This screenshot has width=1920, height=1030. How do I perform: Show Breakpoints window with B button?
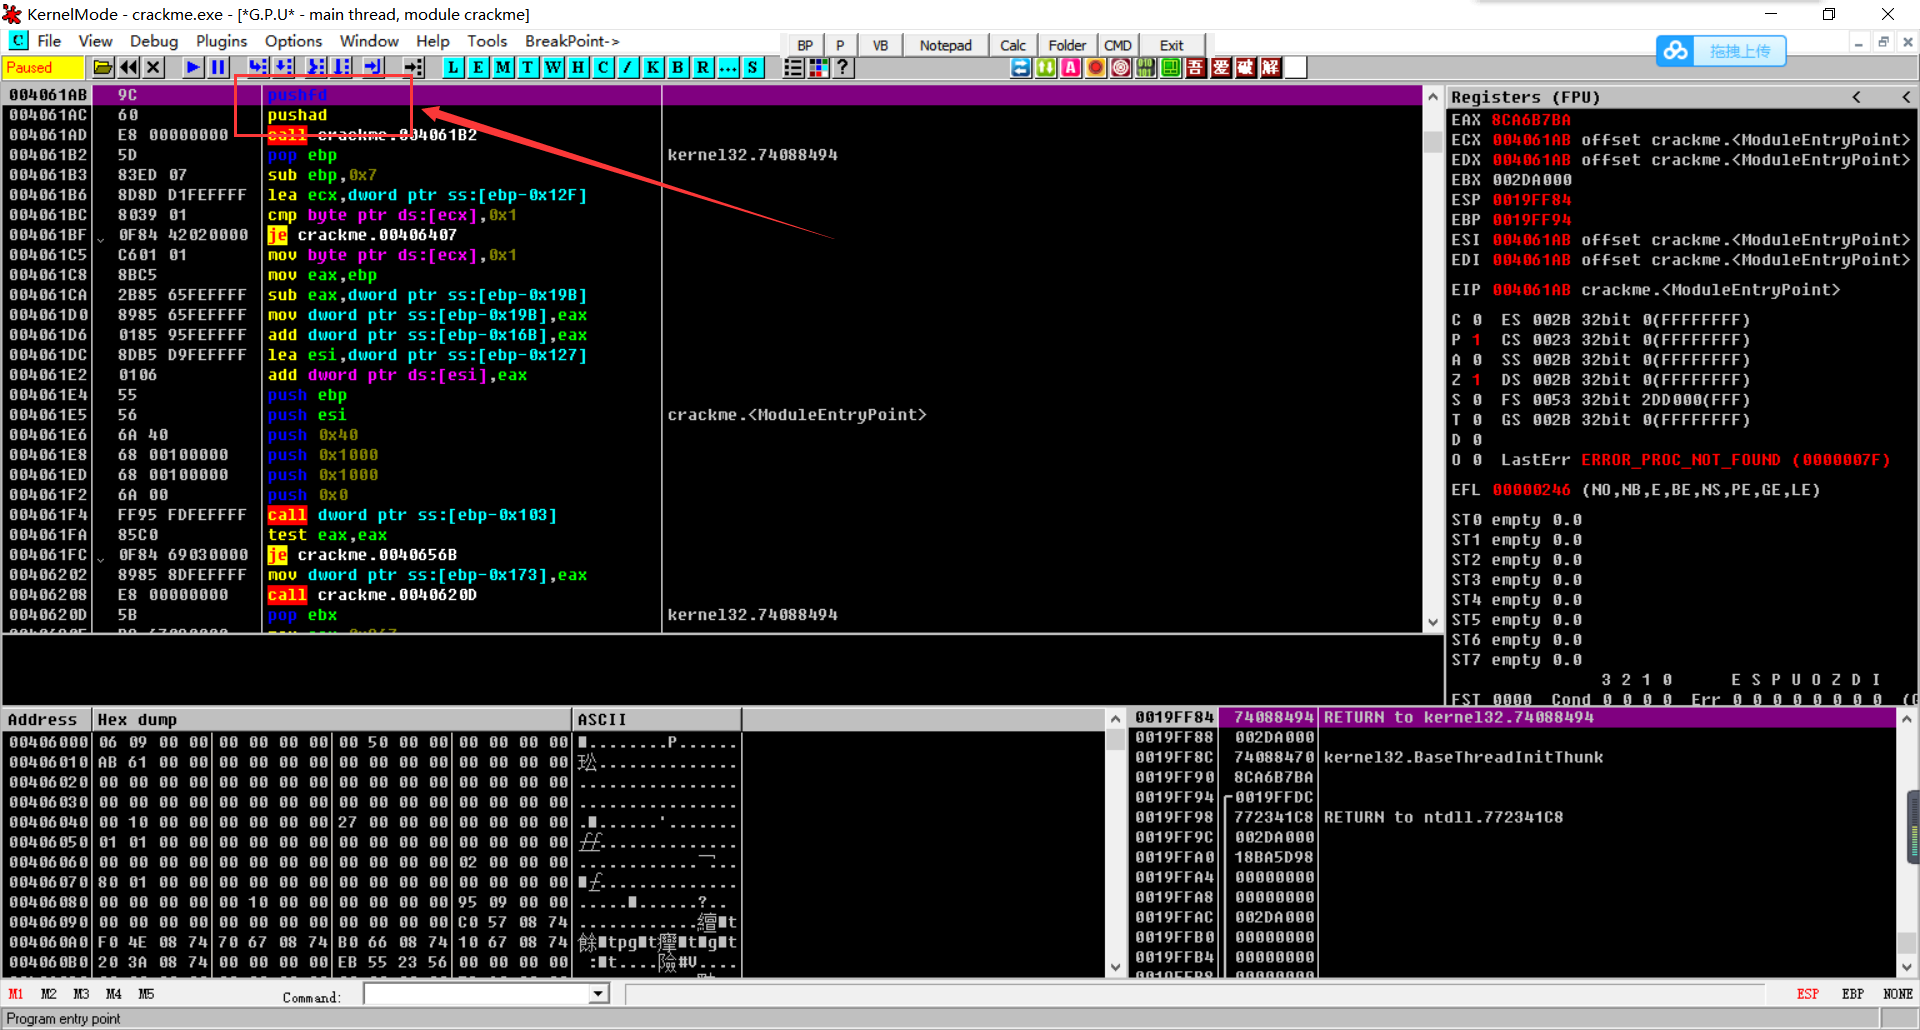(678, 67)
